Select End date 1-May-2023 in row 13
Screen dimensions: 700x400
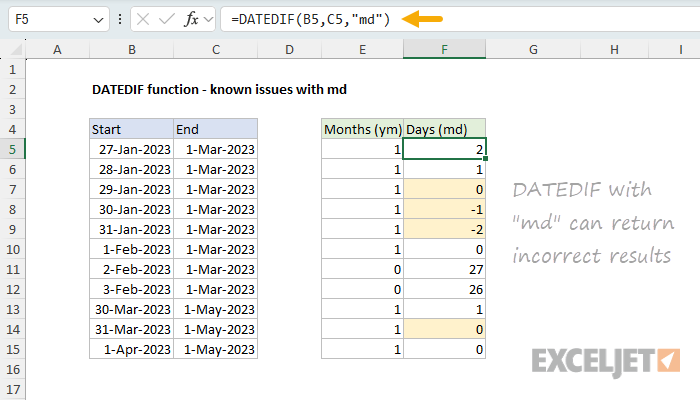point(216,309)
